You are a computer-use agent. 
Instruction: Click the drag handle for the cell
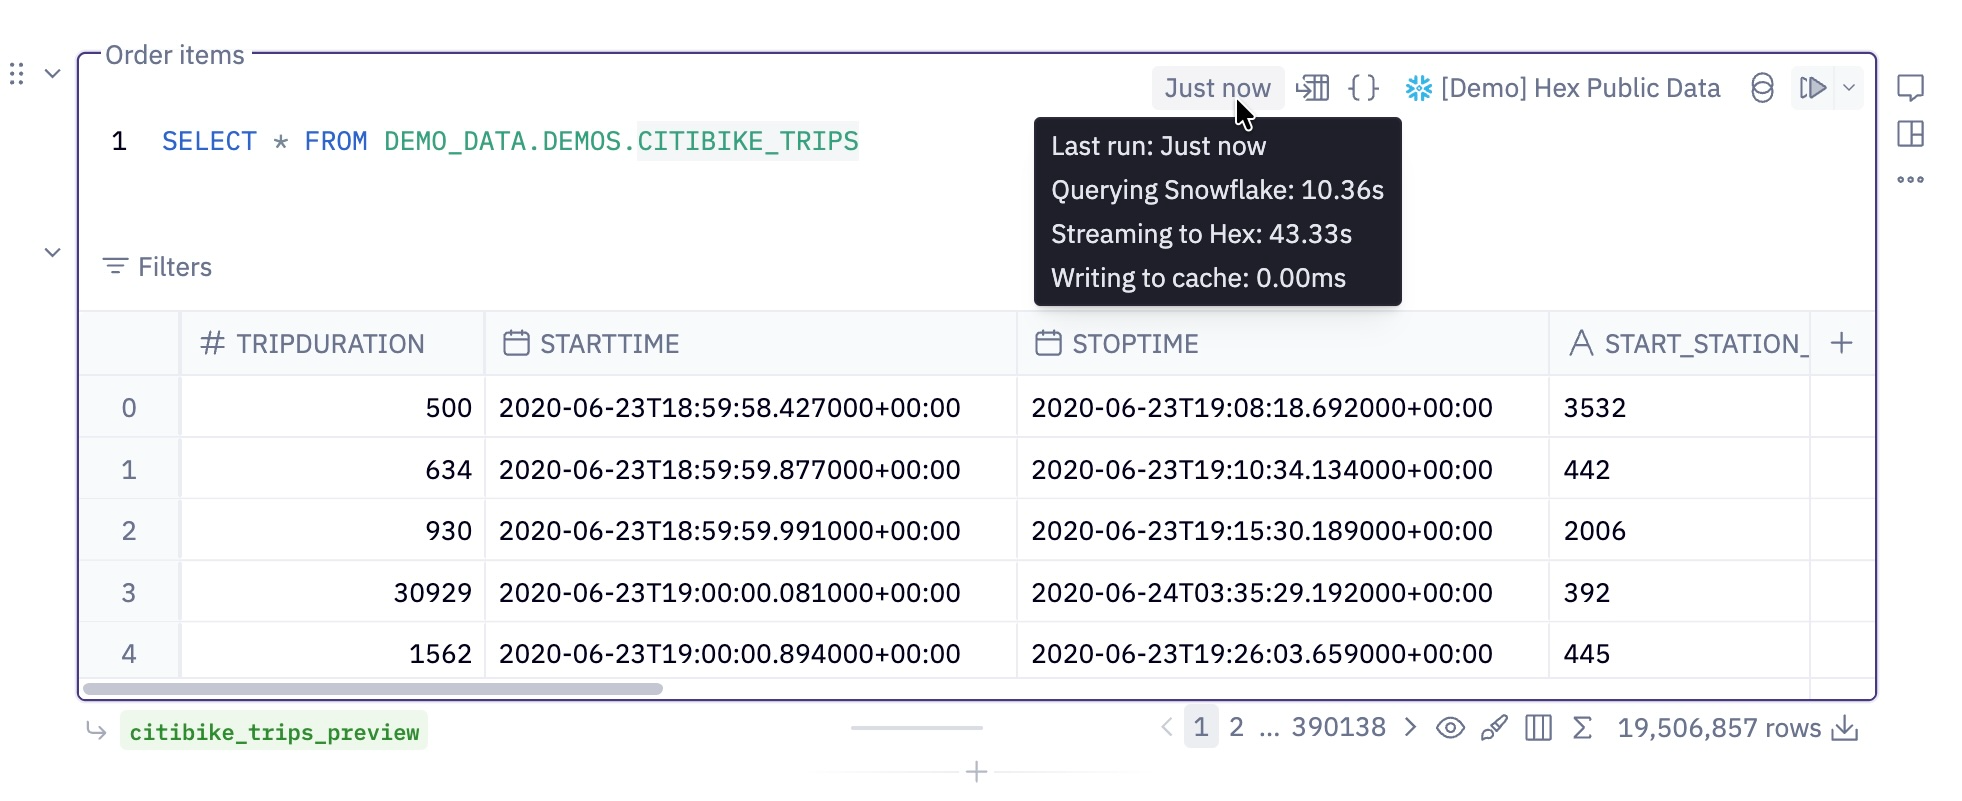(16, 74)
